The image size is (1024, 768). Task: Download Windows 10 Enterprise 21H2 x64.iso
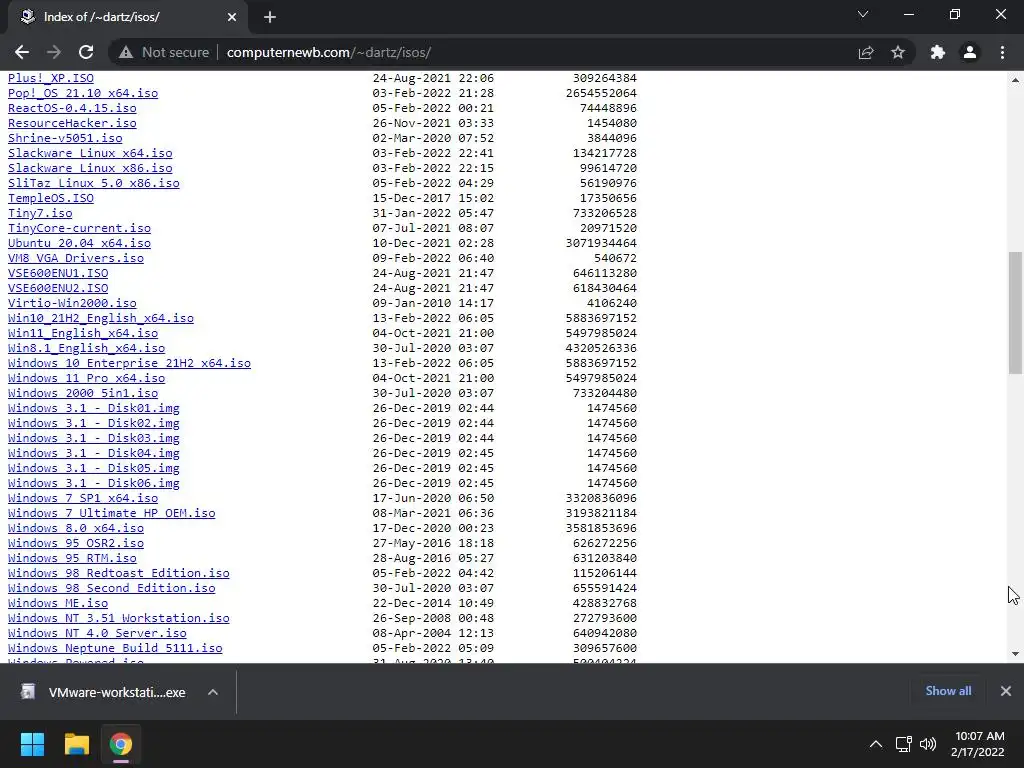[129, 363]
